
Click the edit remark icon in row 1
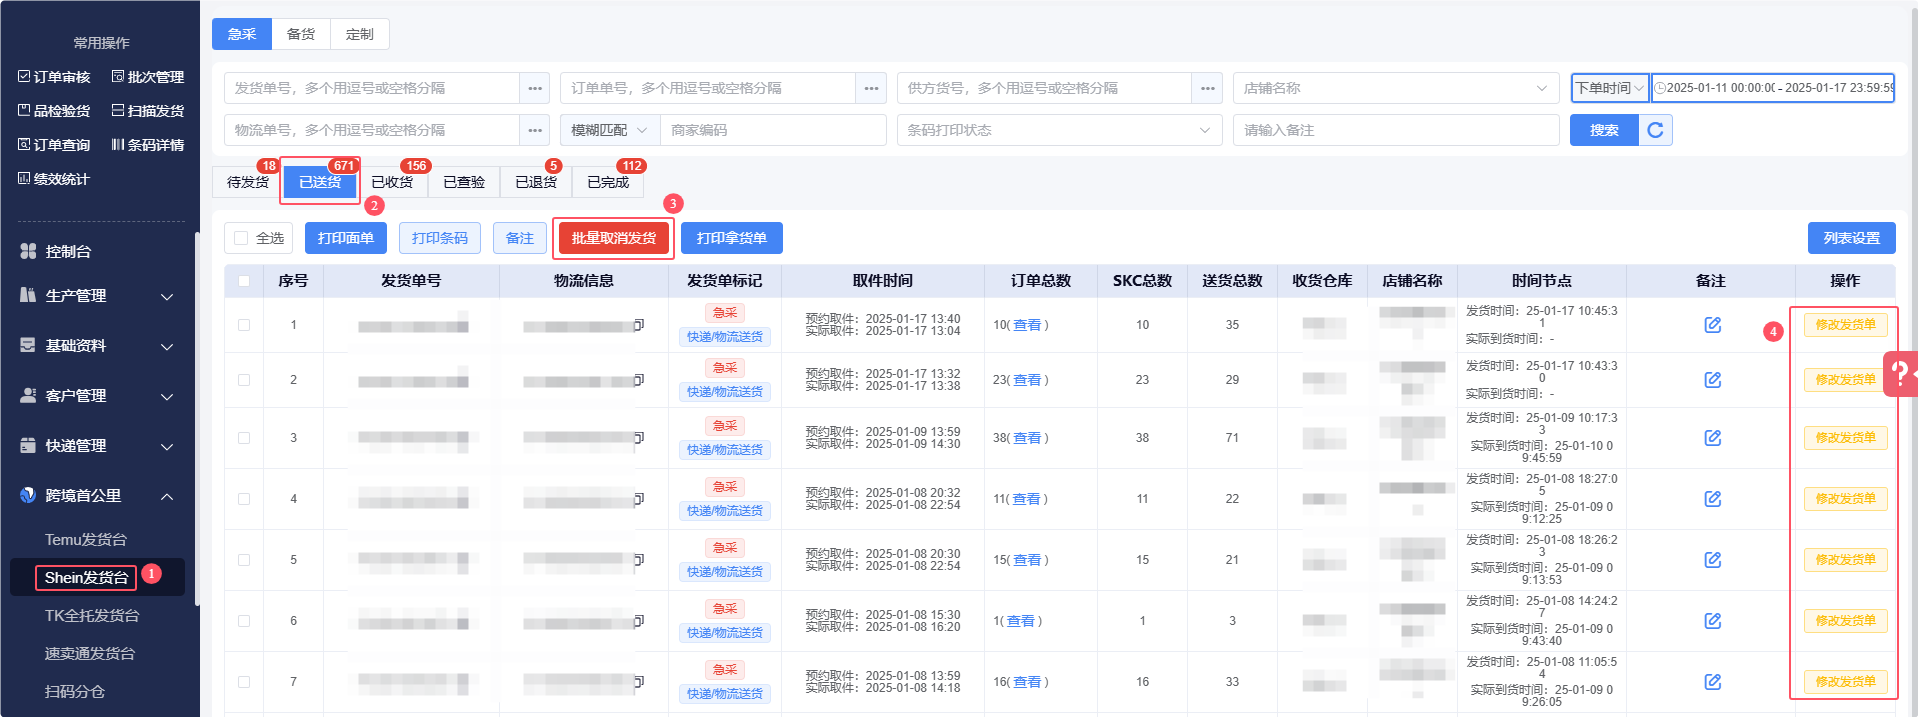(1712, 325)
